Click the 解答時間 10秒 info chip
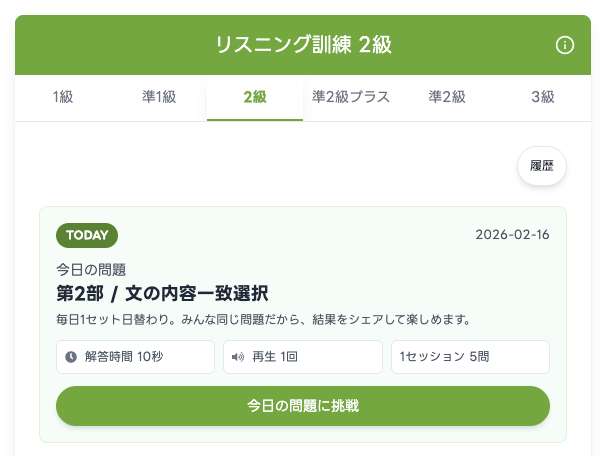 [136, 357]
